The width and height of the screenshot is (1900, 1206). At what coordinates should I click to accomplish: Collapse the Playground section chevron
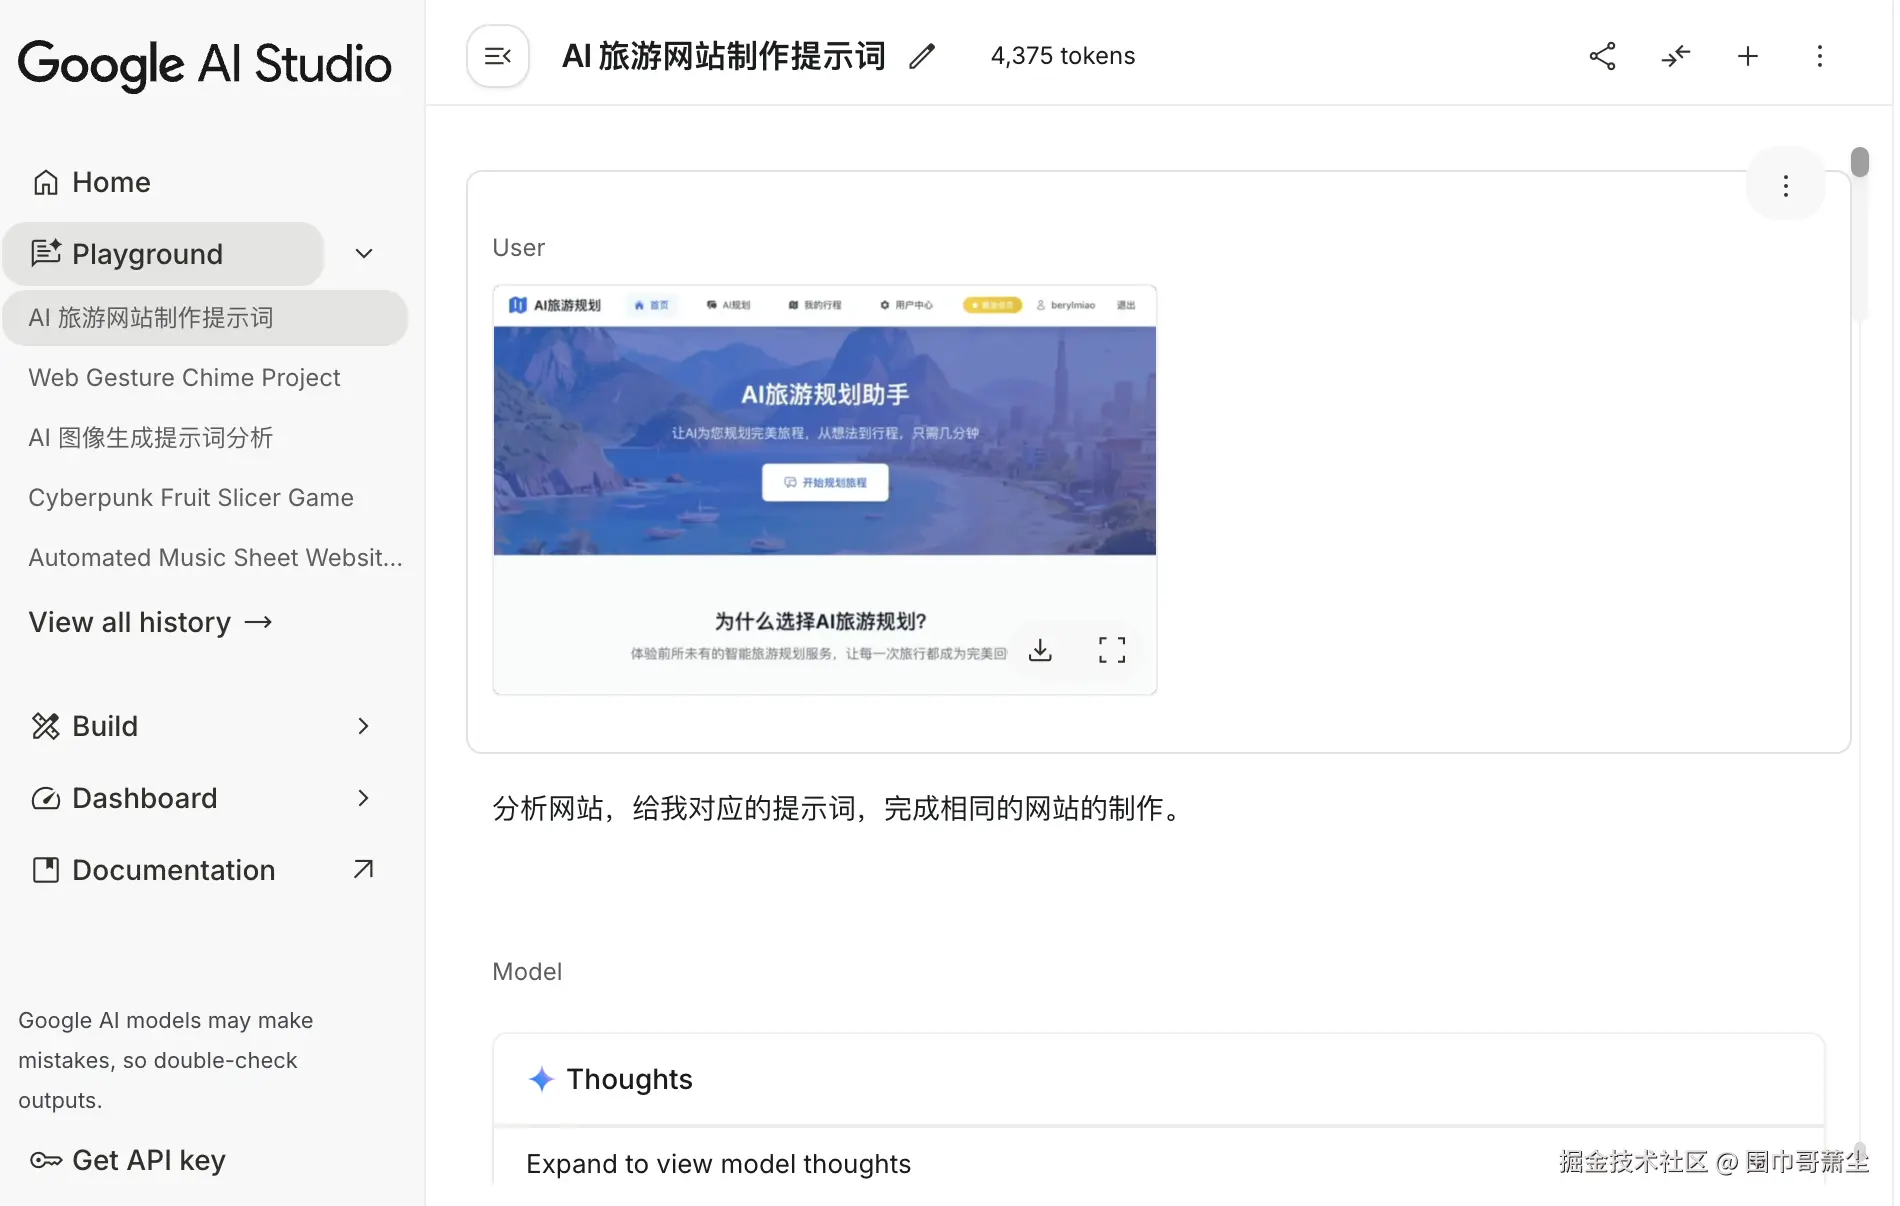pos(363,254)
